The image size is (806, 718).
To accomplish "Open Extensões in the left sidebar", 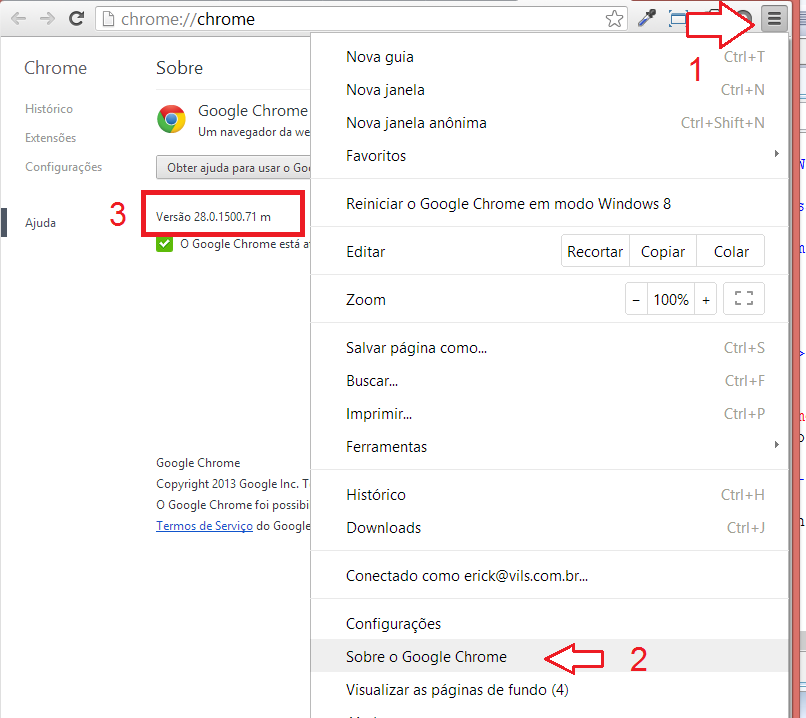I will click(x=50, y=138).
